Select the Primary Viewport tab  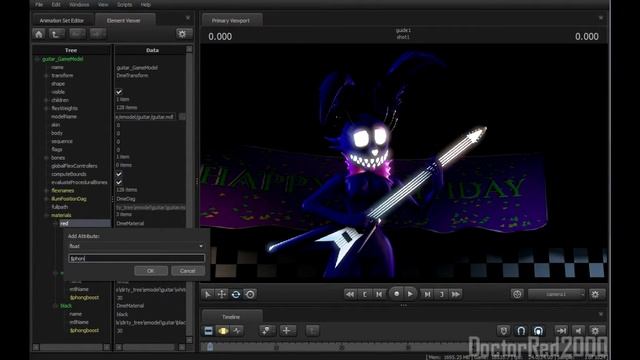click(231, 20)
